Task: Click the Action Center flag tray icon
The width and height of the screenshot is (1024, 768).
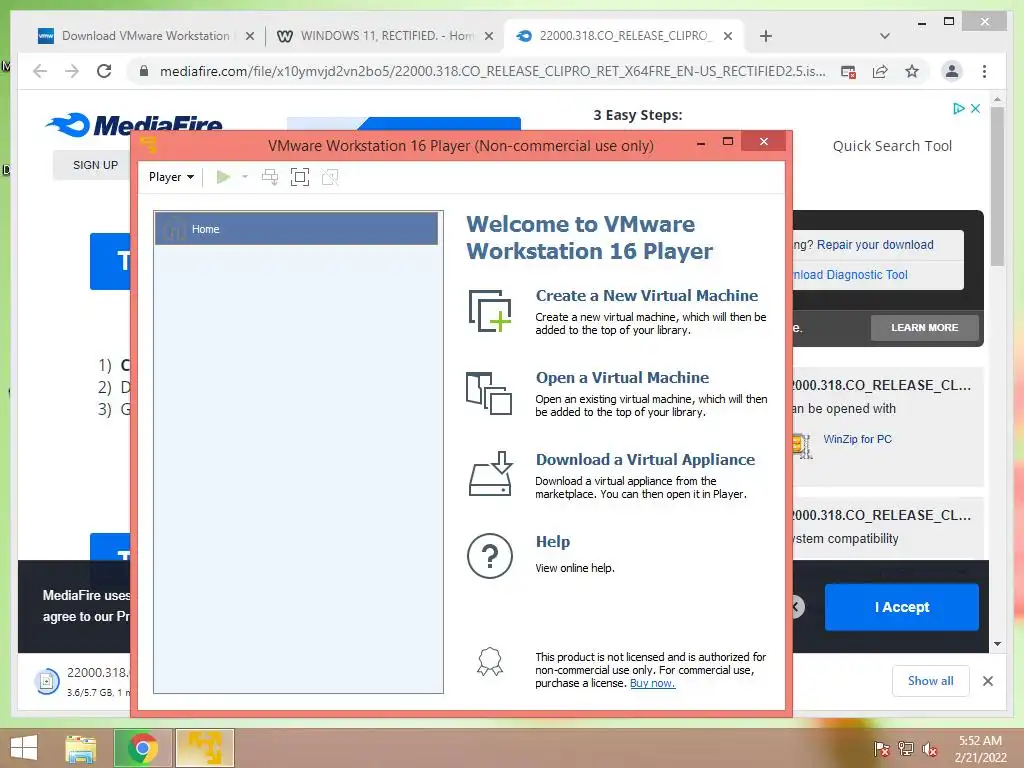Action: pyautogui.click(x=881, y=749)
